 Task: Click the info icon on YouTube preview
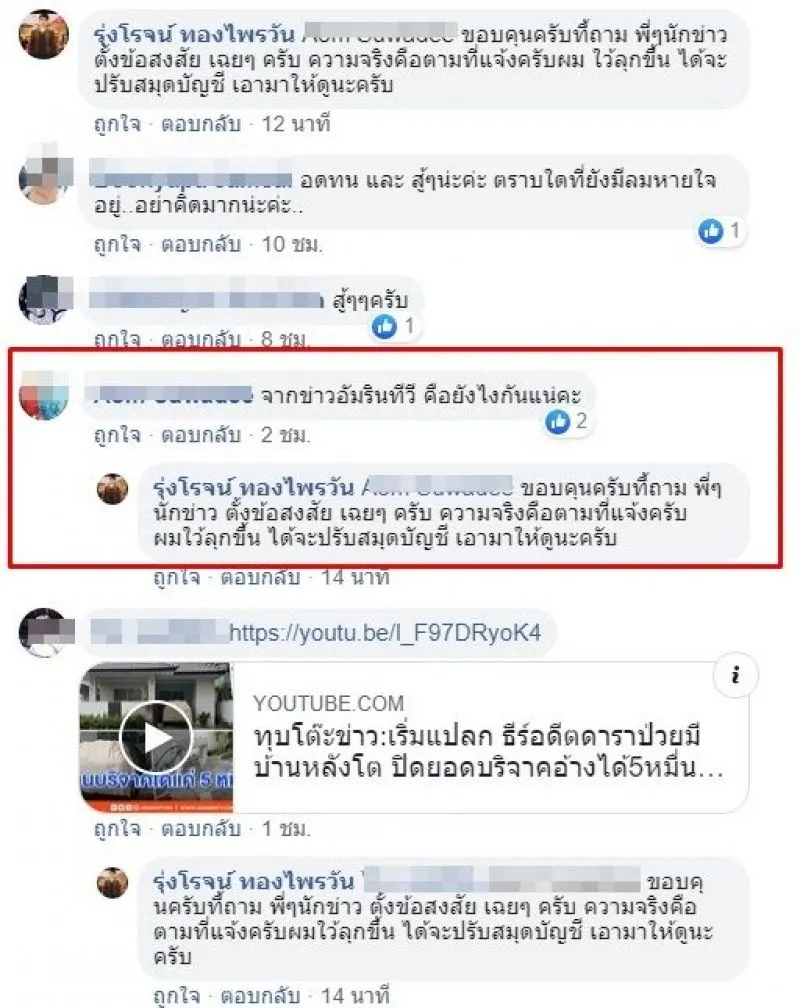(x=735, y=676)
